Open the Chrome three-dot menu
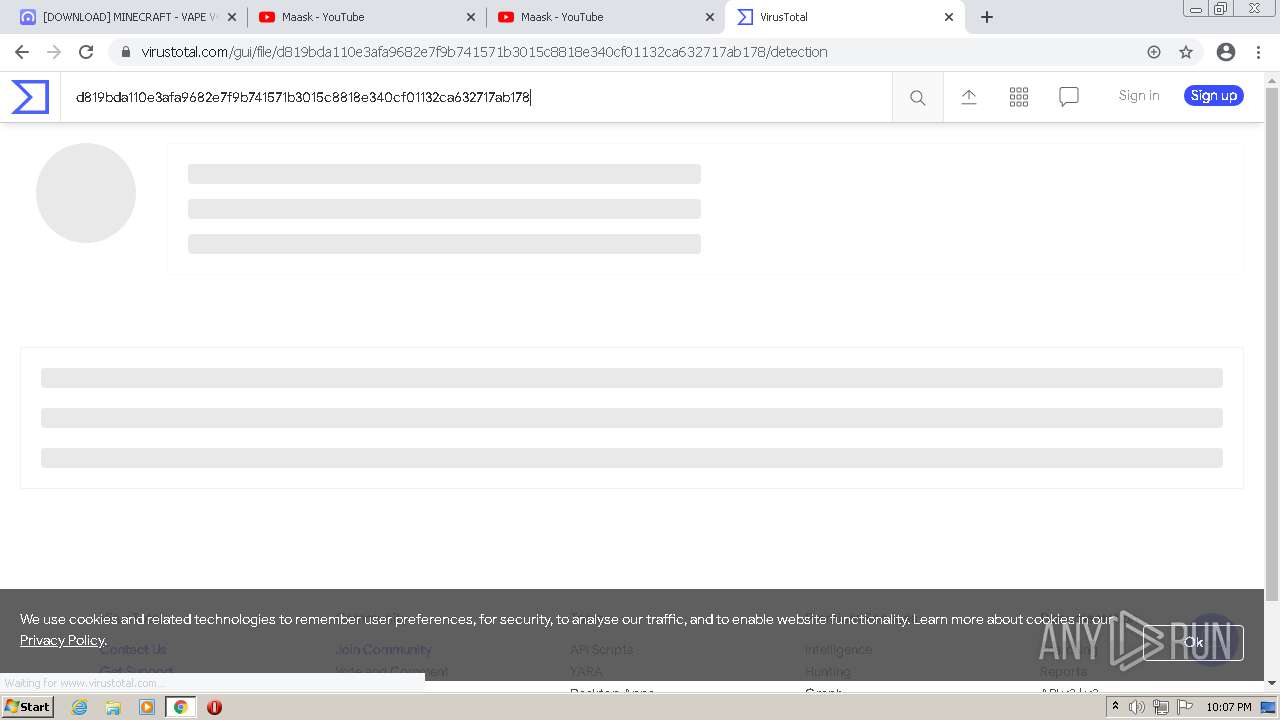This screenshot has width=1280, height=720. click(1258, 52)
